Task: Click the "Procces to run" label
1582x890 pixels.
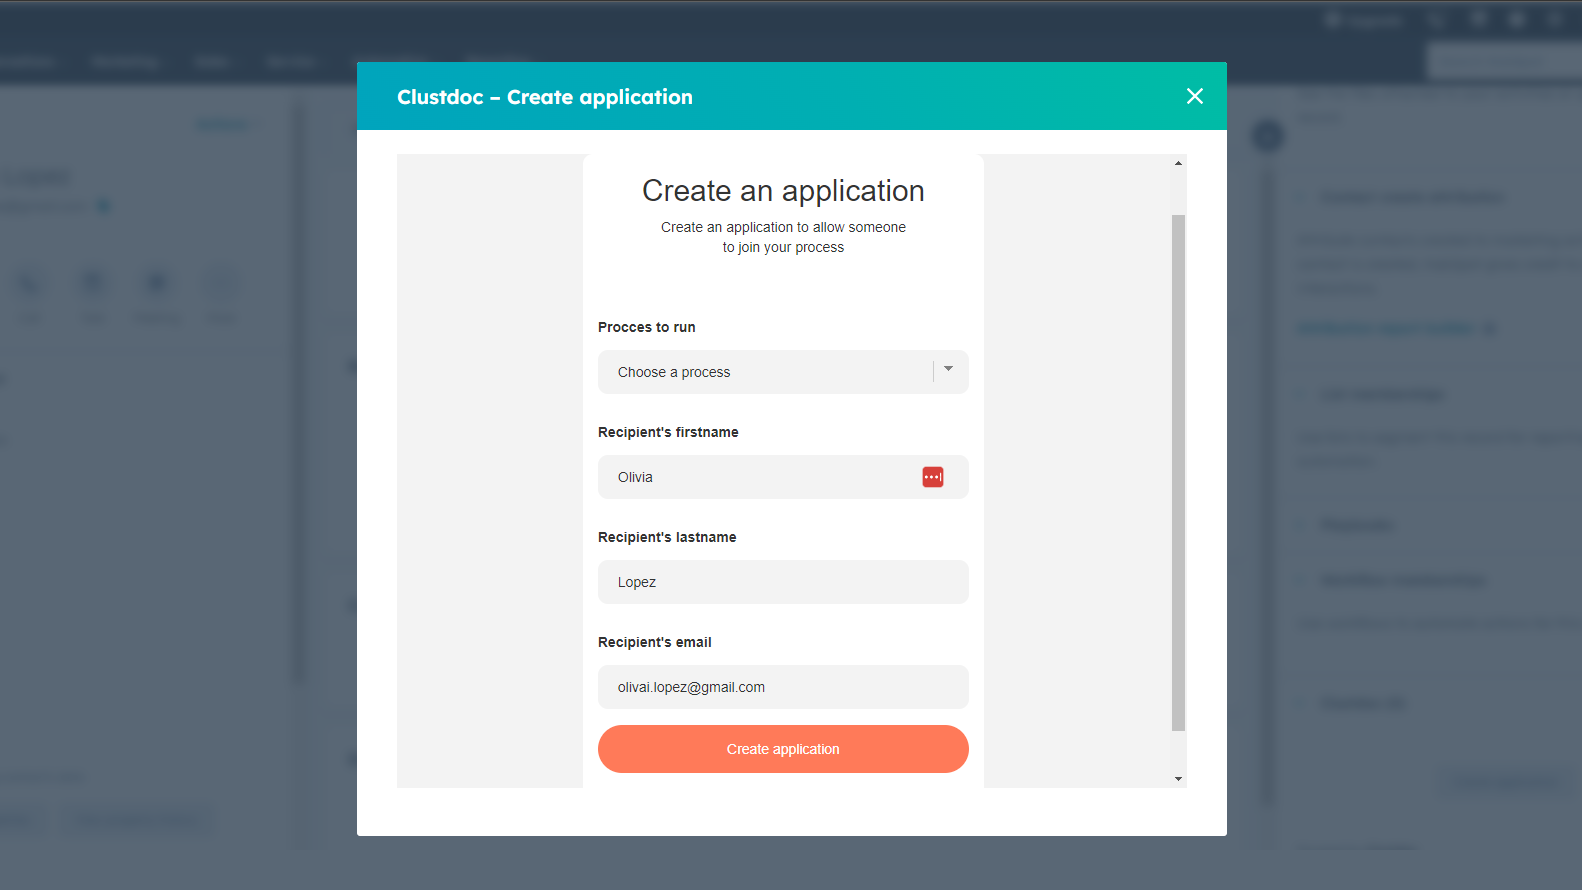Action: click(646, 327)
